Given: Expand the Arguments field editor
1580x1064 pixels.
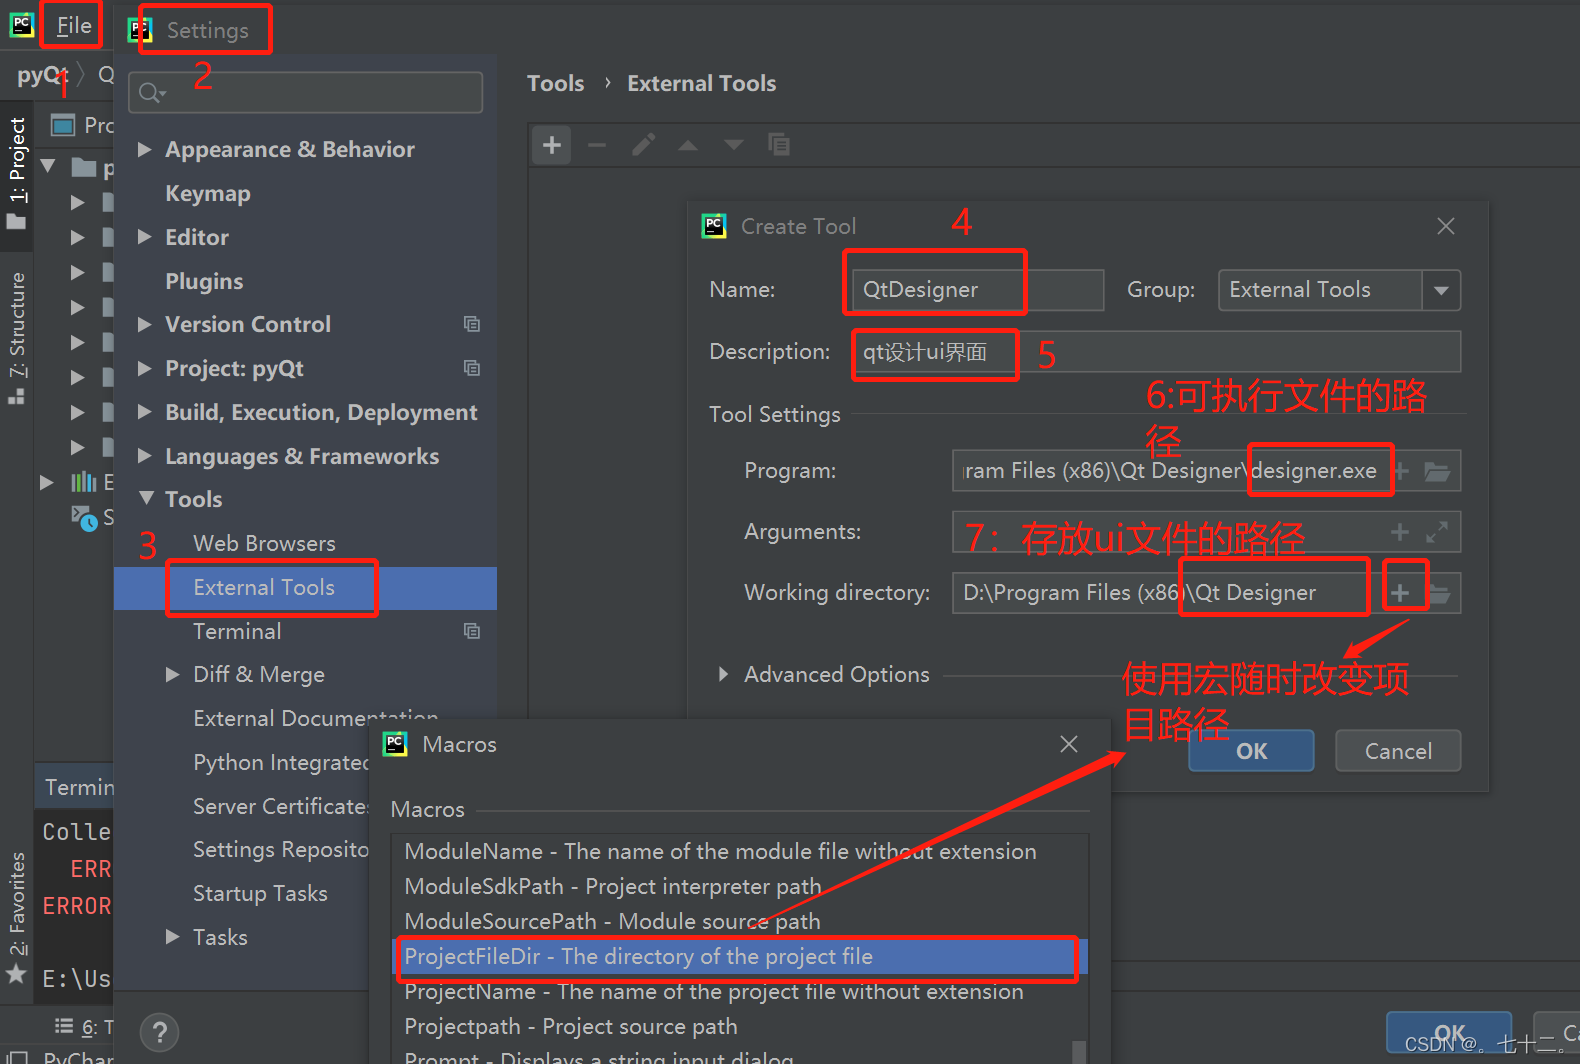Looking at the screenshot, I should click(1437, 532).
